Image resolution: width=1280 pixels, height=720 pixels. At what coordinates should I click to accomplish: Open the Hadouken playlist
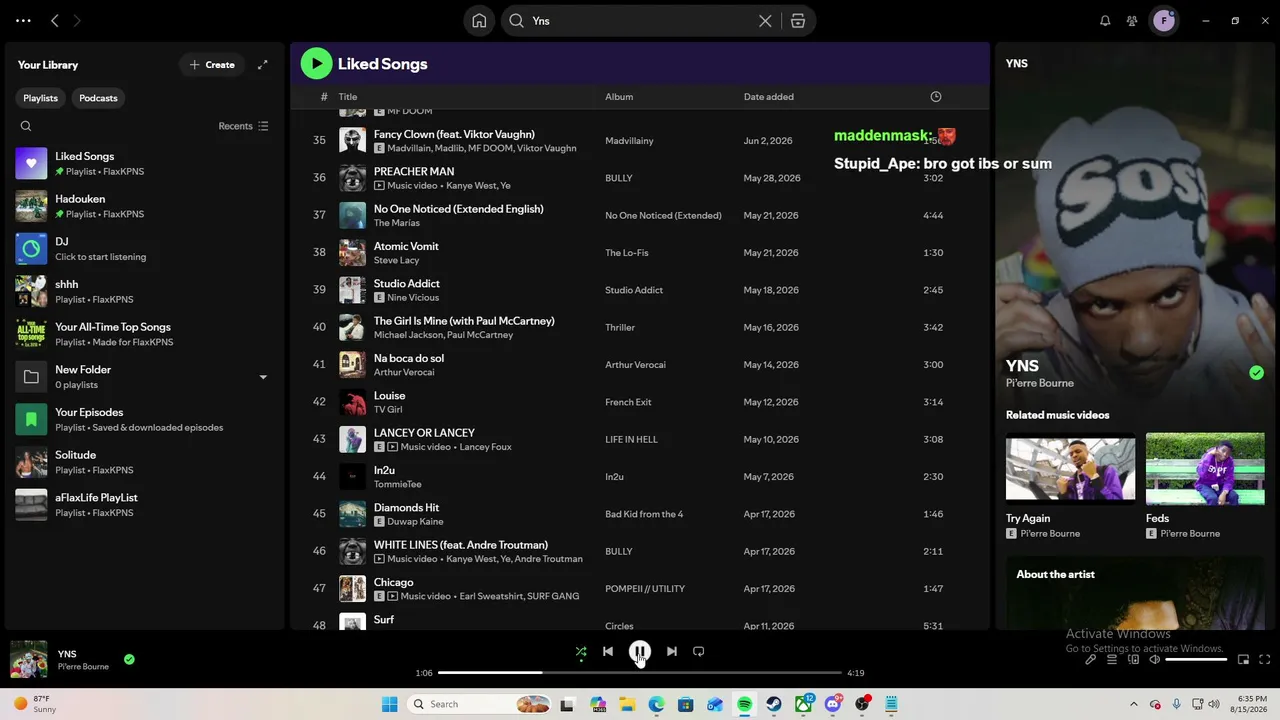[145, 206]
